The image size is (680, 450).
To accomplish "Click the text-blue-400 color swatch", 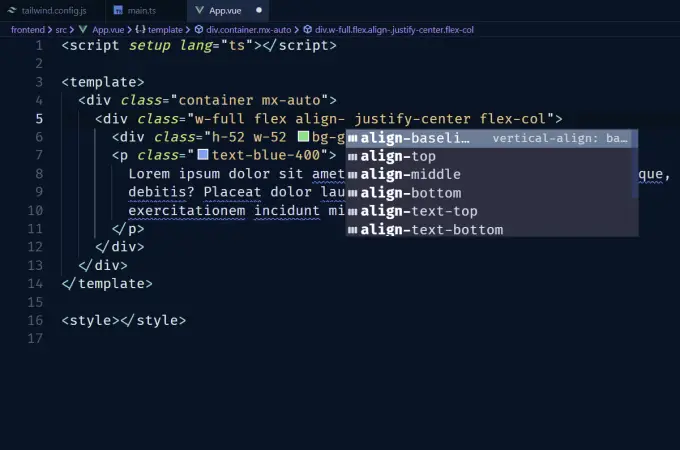I will 203,155.
